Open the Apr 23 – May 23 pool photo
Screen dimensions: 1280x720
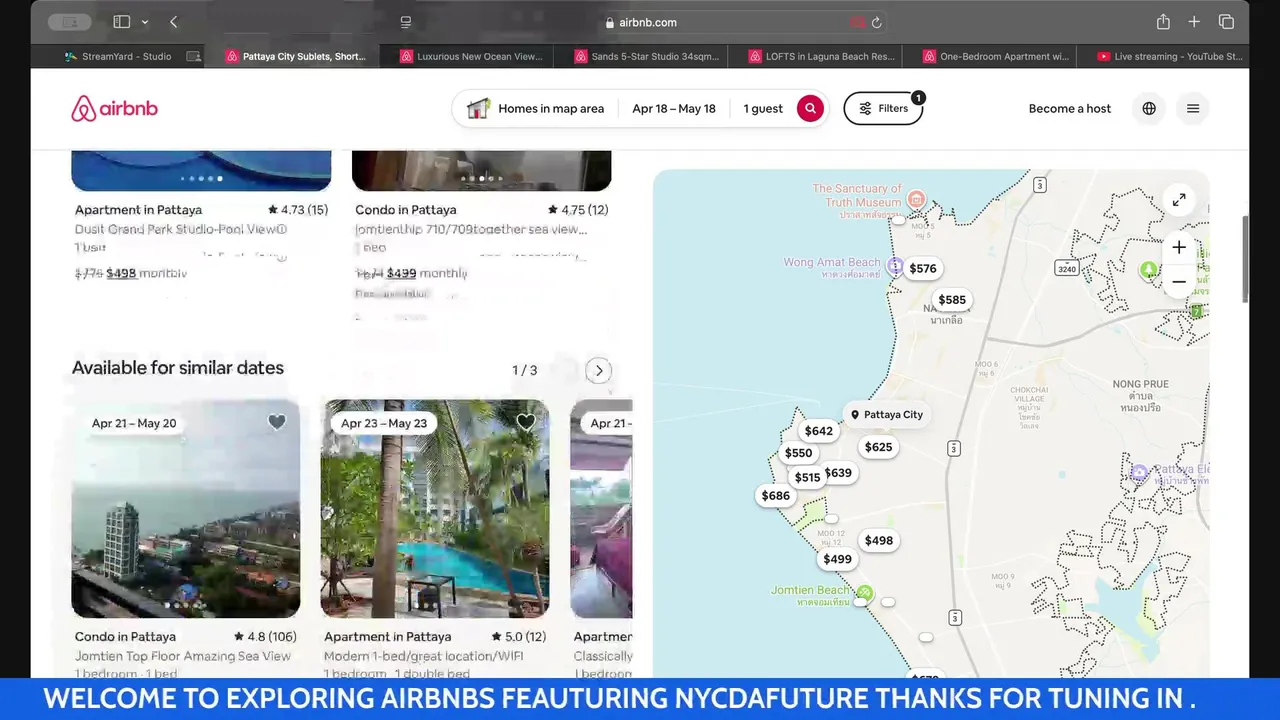click(435, 509)
